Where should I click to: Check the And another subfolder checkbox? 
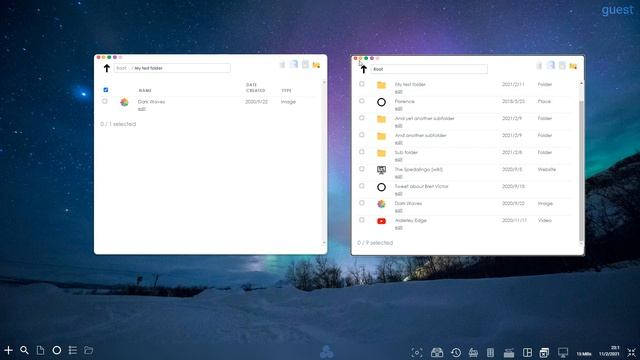pos(362,135)
